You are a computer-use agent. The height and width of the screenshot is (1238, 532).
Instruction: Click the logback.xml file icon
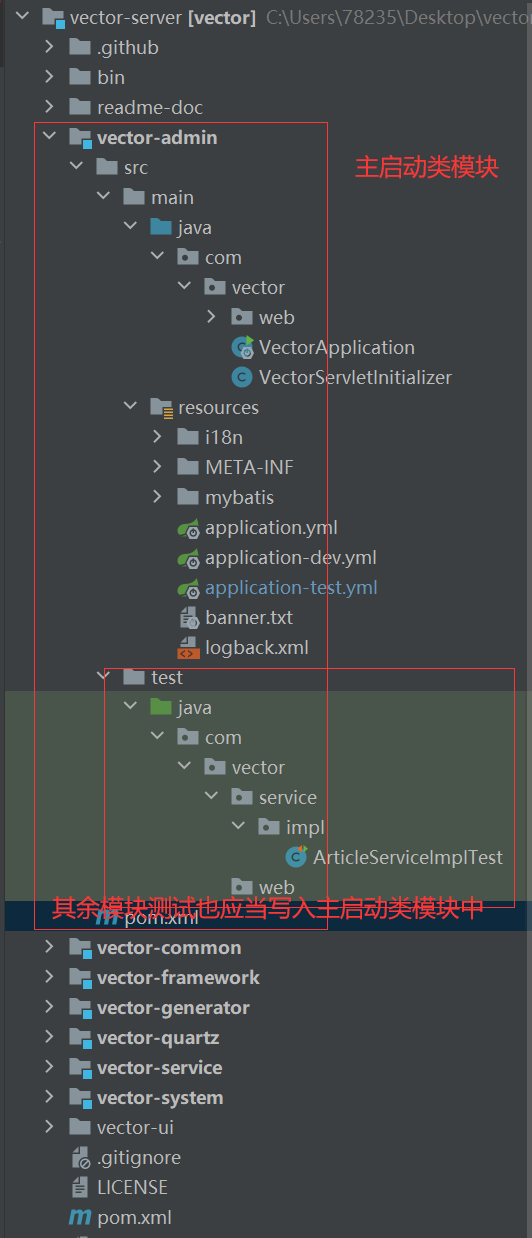click(x=188, y=648)
